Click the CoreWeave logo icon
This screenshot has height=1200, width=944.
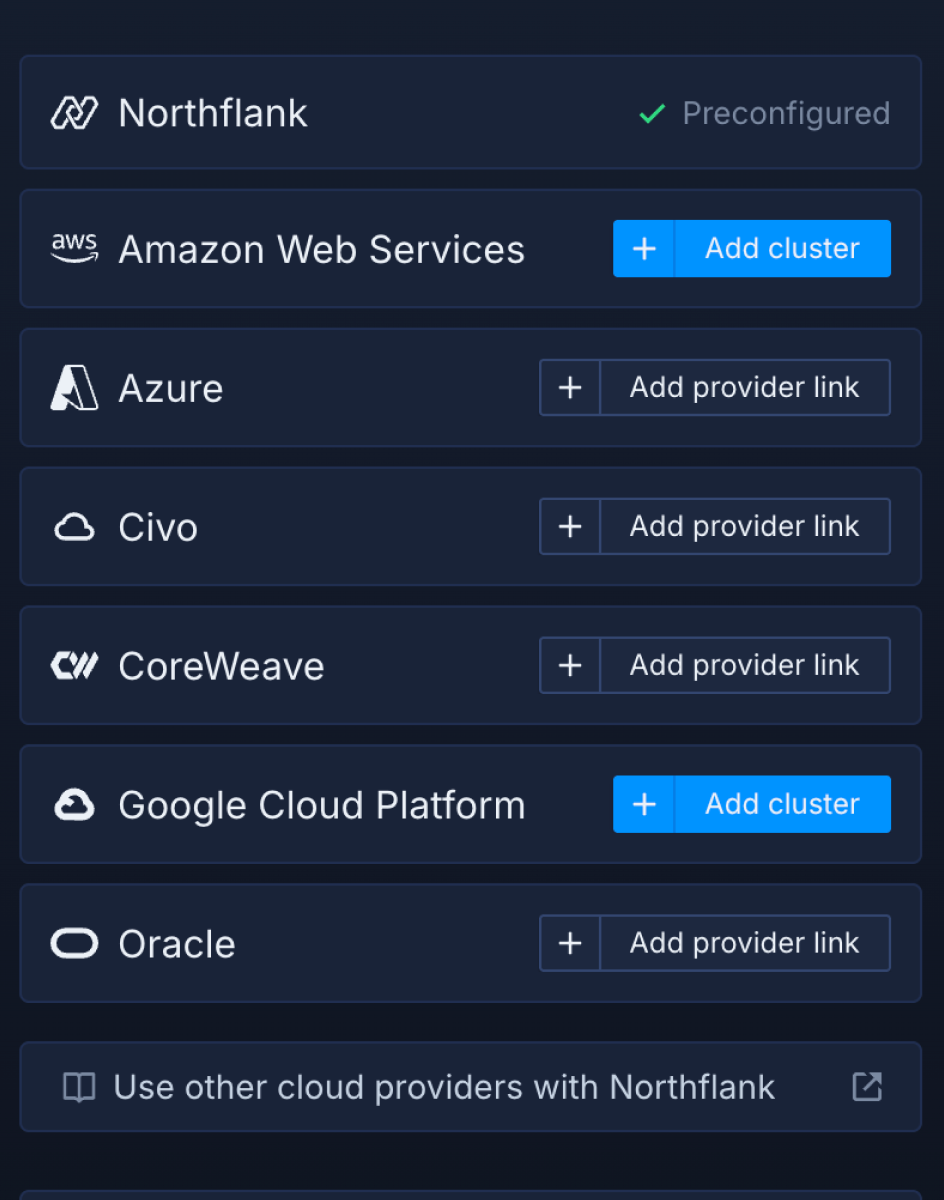[x=74, y=666]
